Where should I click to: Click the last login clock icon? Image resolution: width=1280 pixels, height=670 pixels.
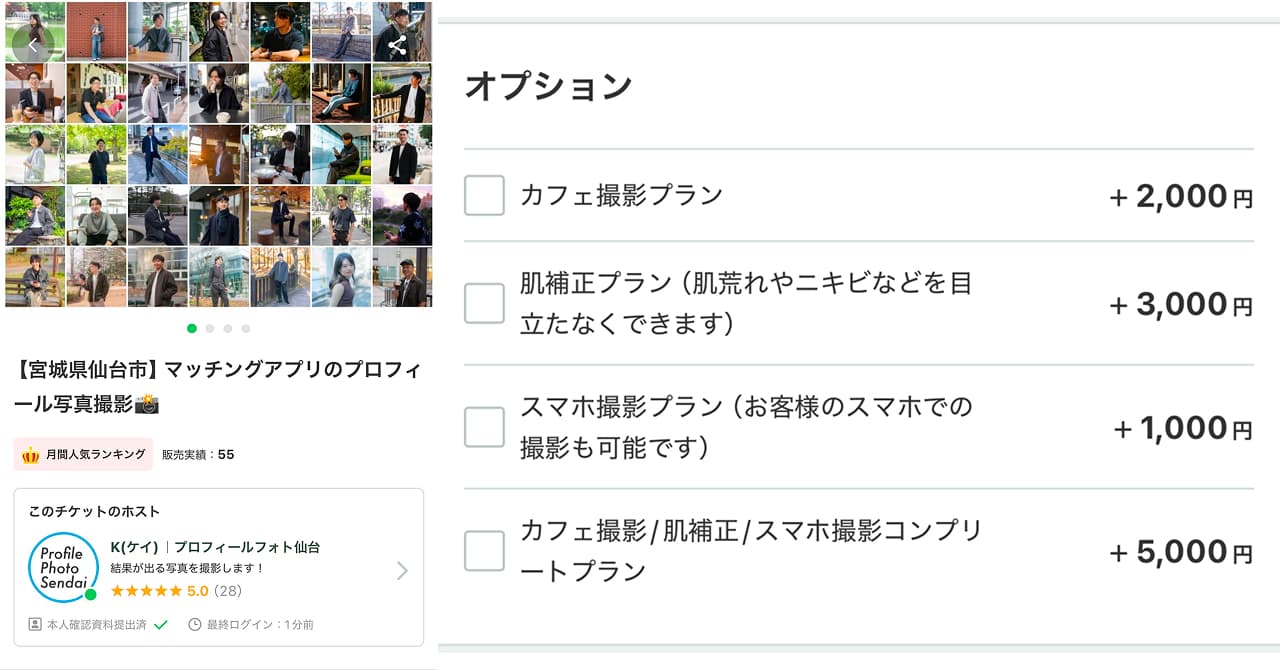[195, 625]
